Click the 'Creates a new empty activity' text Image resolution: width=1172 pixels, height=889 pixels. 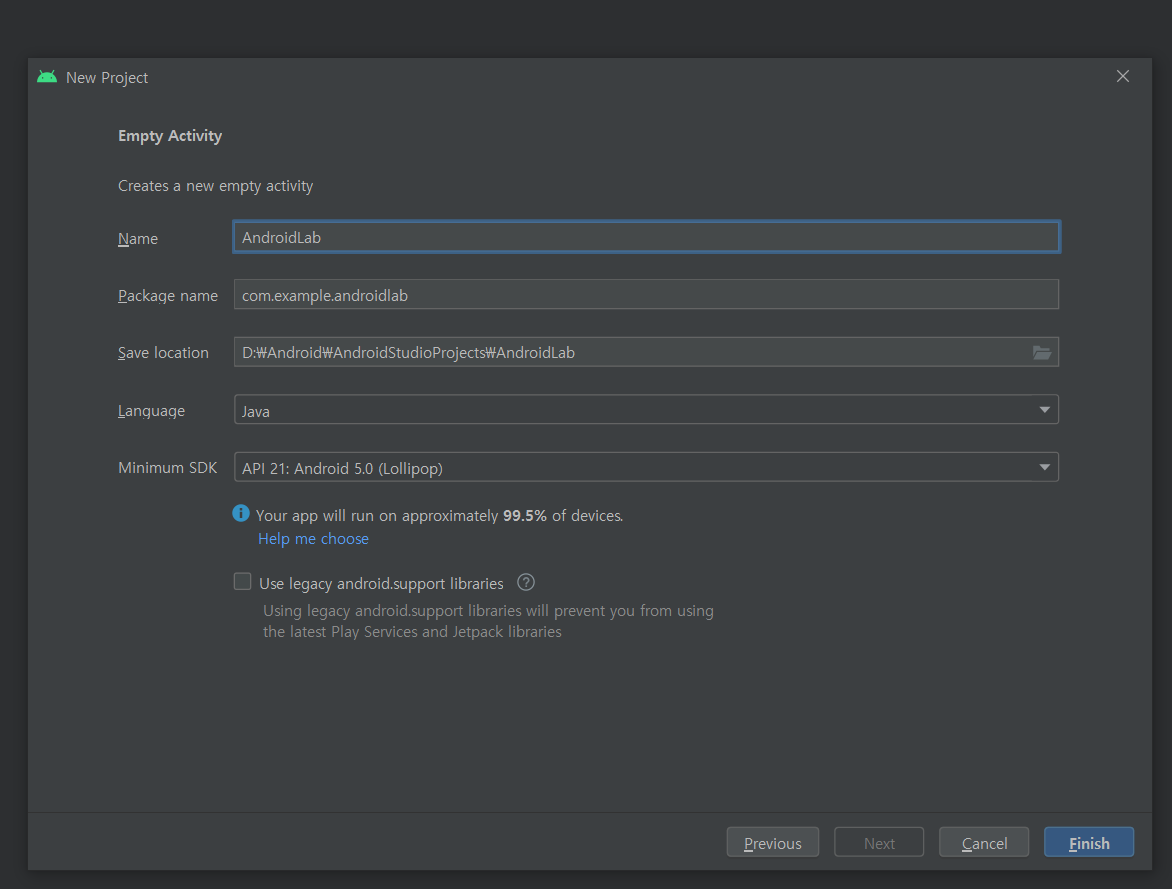215,185
